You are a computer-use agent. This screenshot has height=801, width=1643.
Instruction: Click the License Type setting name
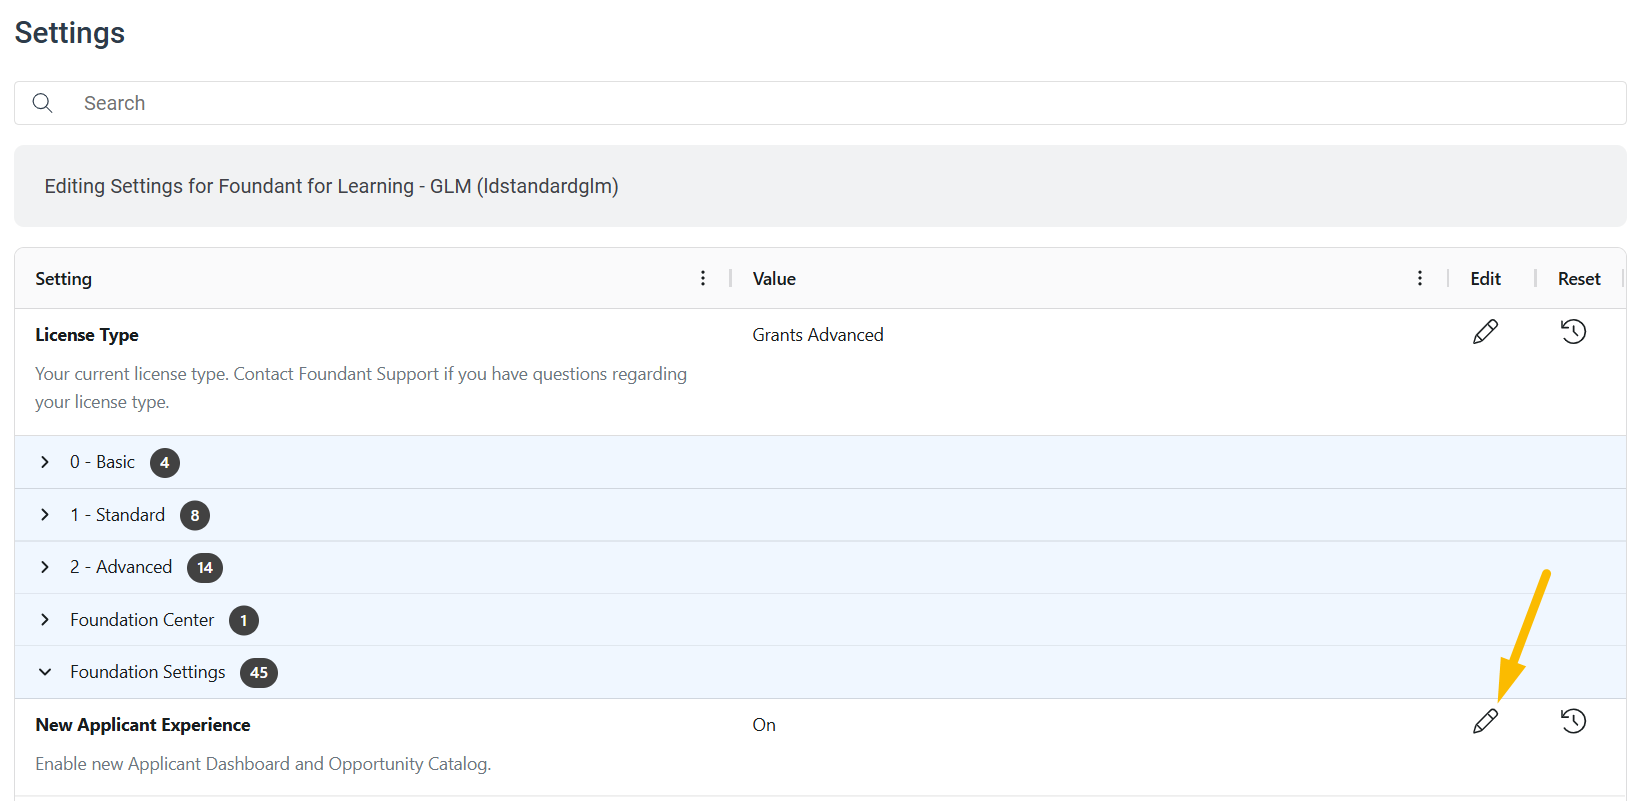[x=87, y=335]
